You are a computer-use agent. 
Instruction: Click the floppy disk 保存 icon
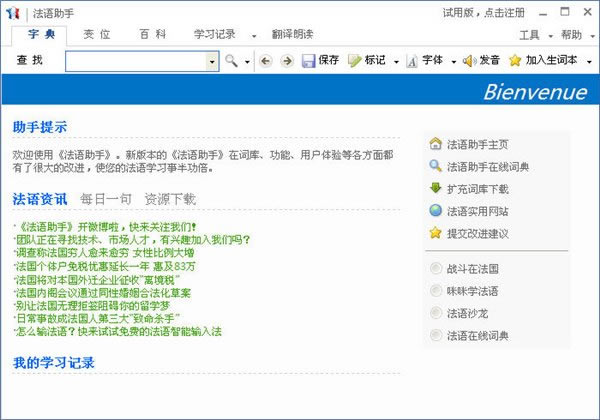coord(308,61)
